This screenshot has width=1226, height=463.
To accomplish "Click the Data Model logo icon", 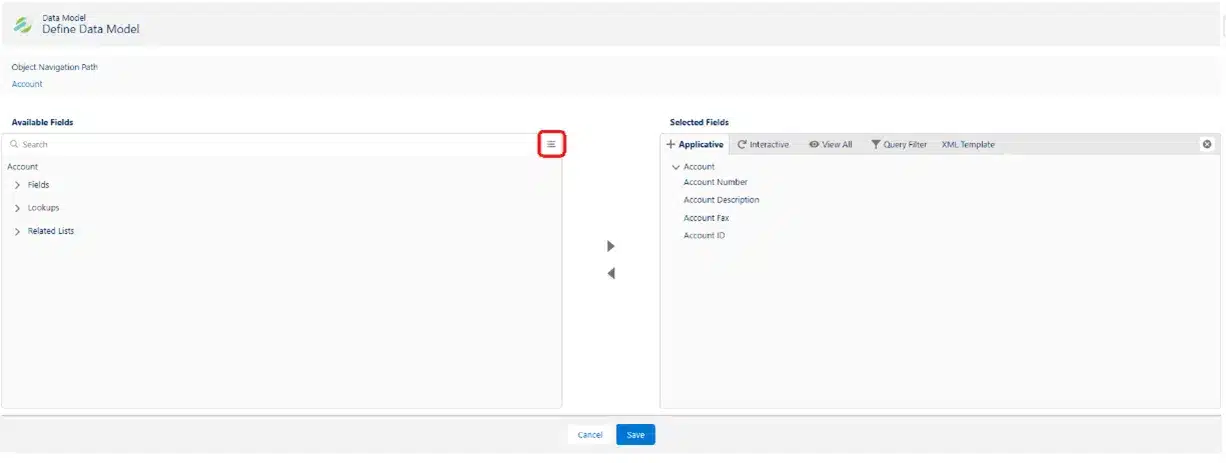I will tap(22, 24).
